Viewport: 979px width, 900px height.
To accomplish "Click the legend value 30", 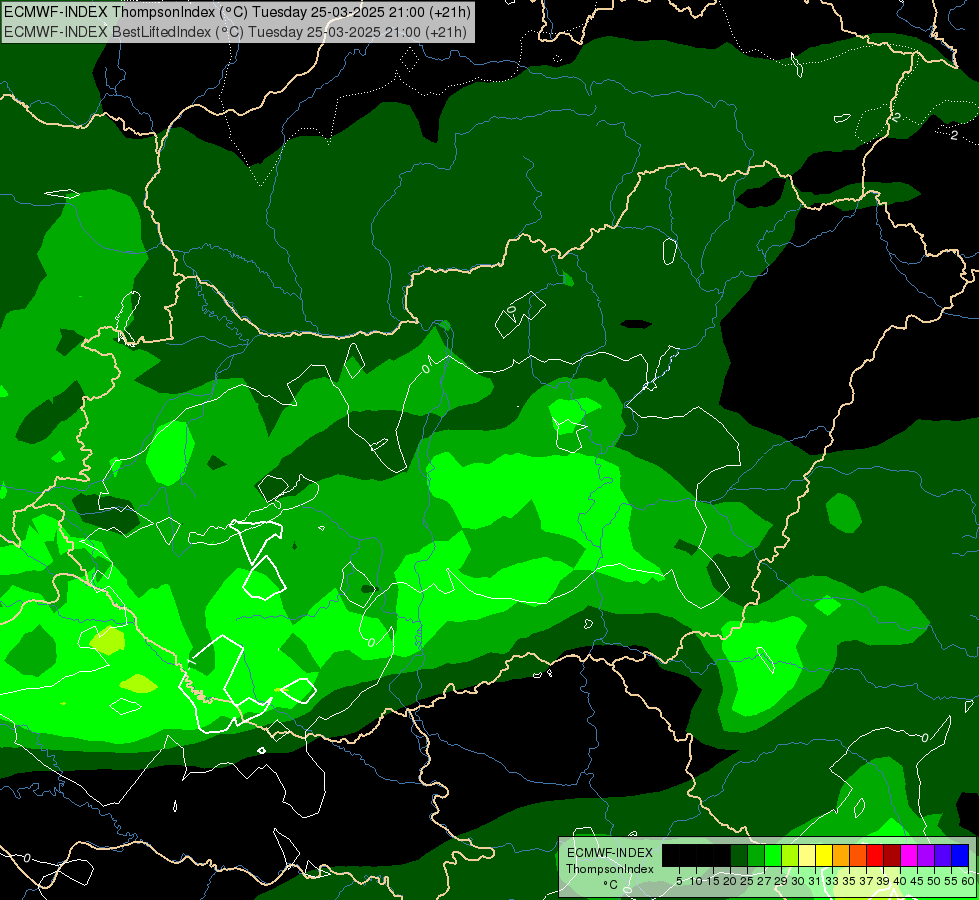I will tap(798, 881).
